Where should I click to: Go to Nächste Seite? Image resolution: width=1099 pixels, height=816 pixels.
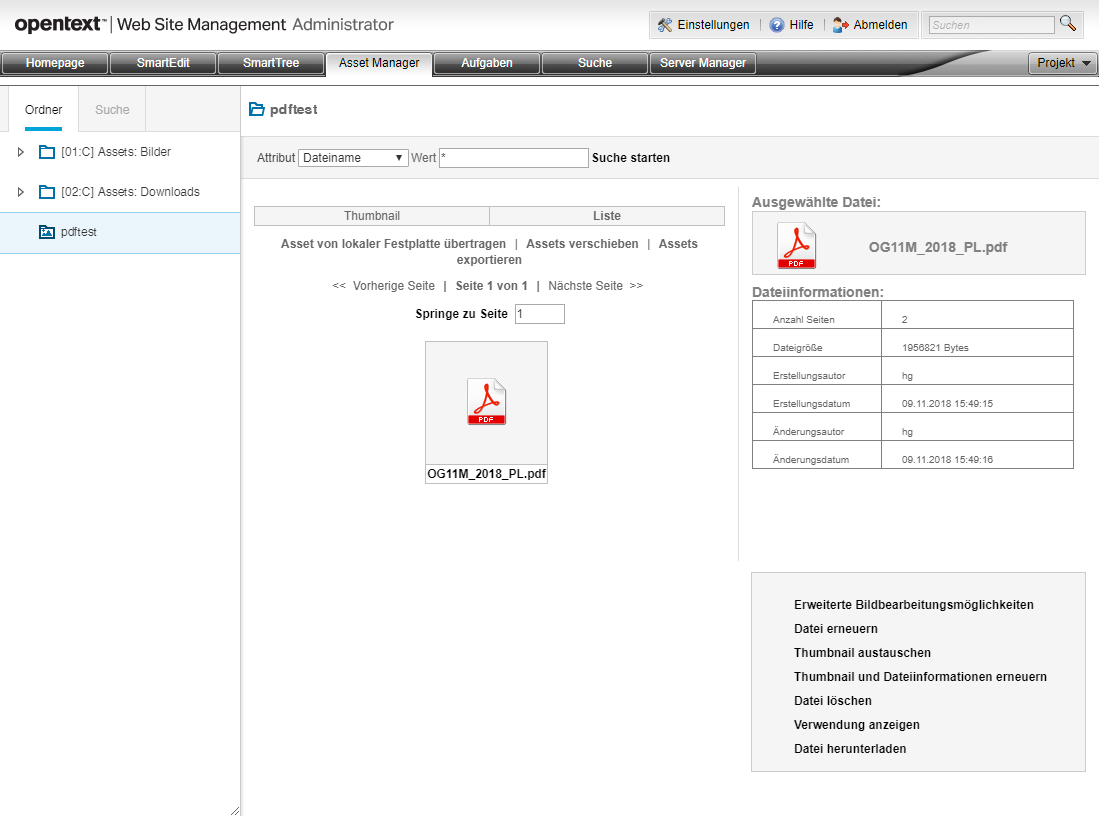(x=585, y=286)
